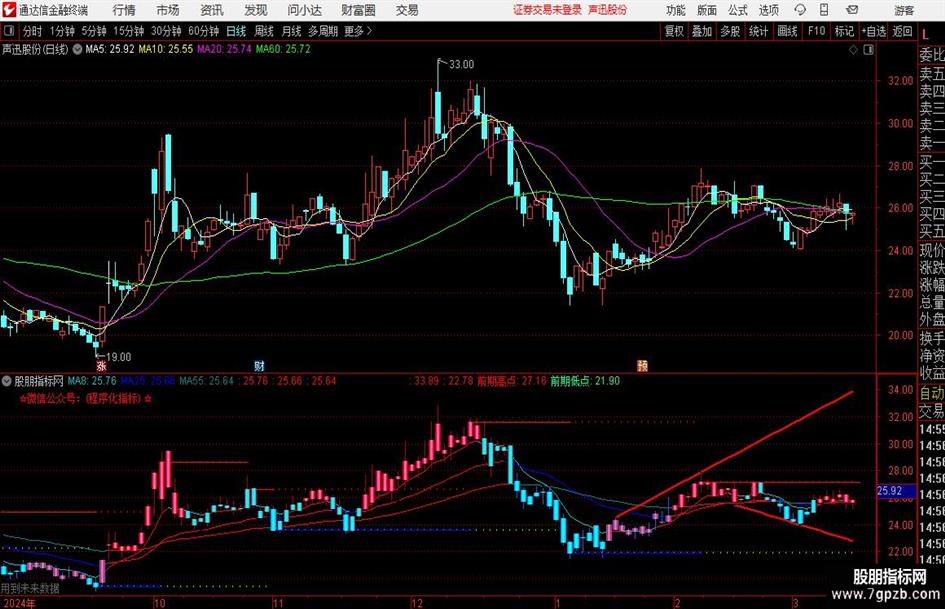Open the 发现 menu
The height and width of the screenshot is (609, 945).
[x=256, y=10]
